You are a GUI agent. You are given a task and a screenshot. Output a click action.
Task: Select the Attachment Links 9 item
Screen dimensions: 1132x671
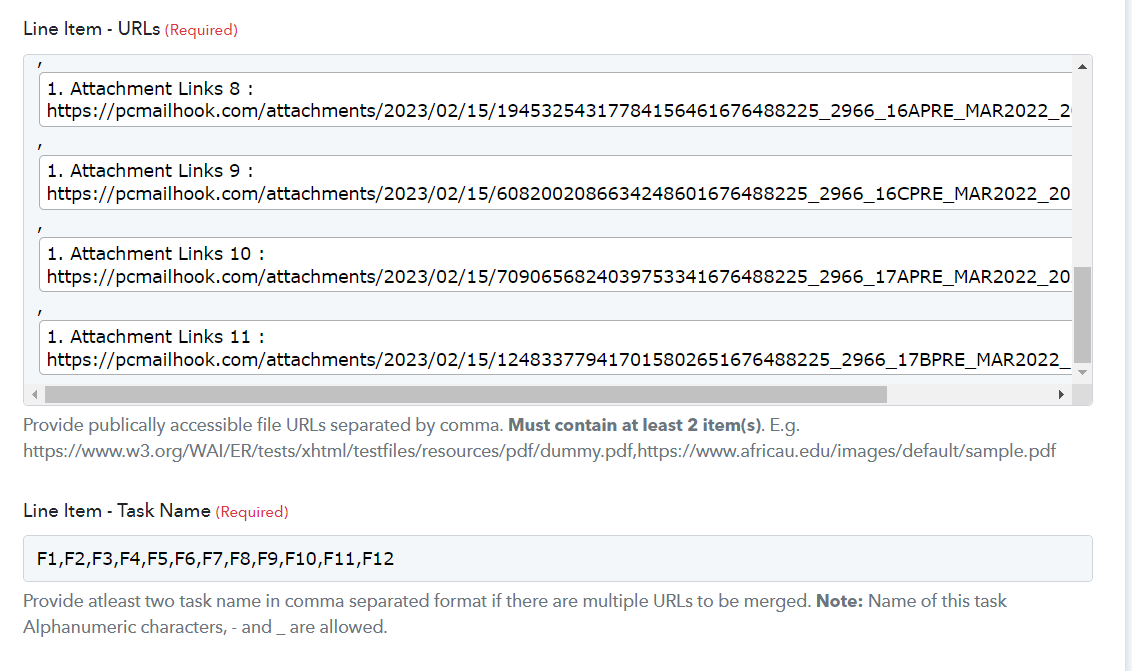(x=555, y=182)
